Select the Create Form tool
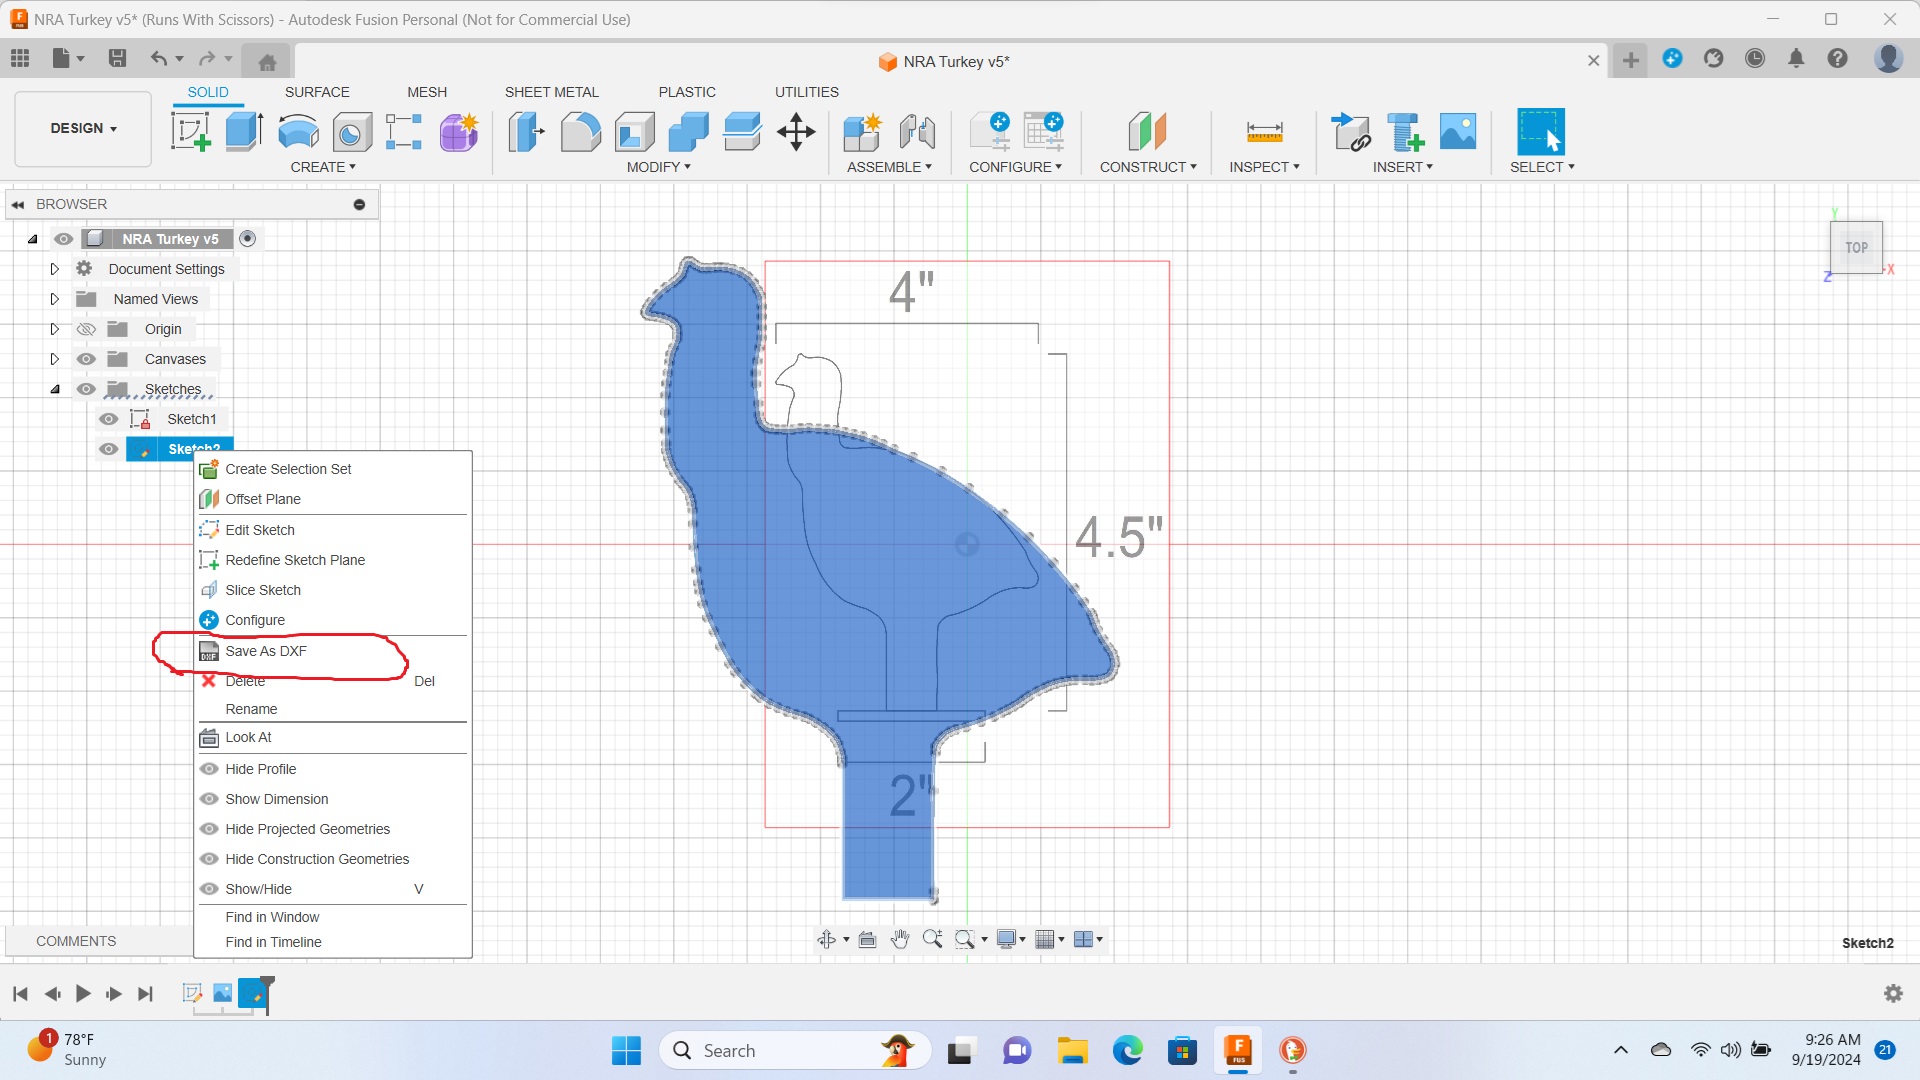The image size is (1920, 1080). click(x=459, y=132)
